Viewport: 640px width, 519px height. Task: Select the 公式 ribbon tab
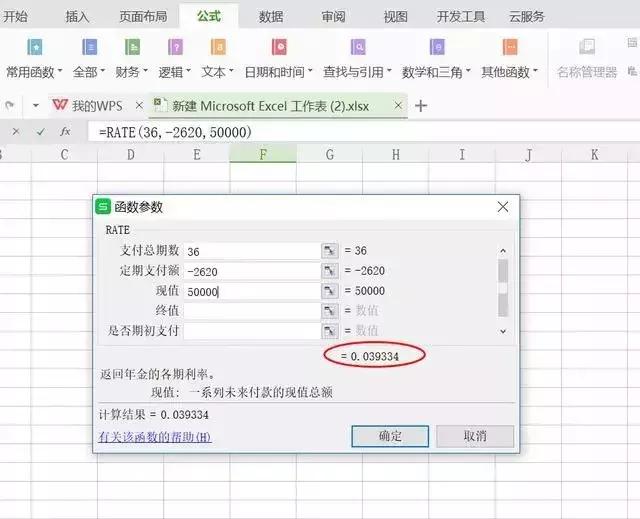tap(209, 16)
